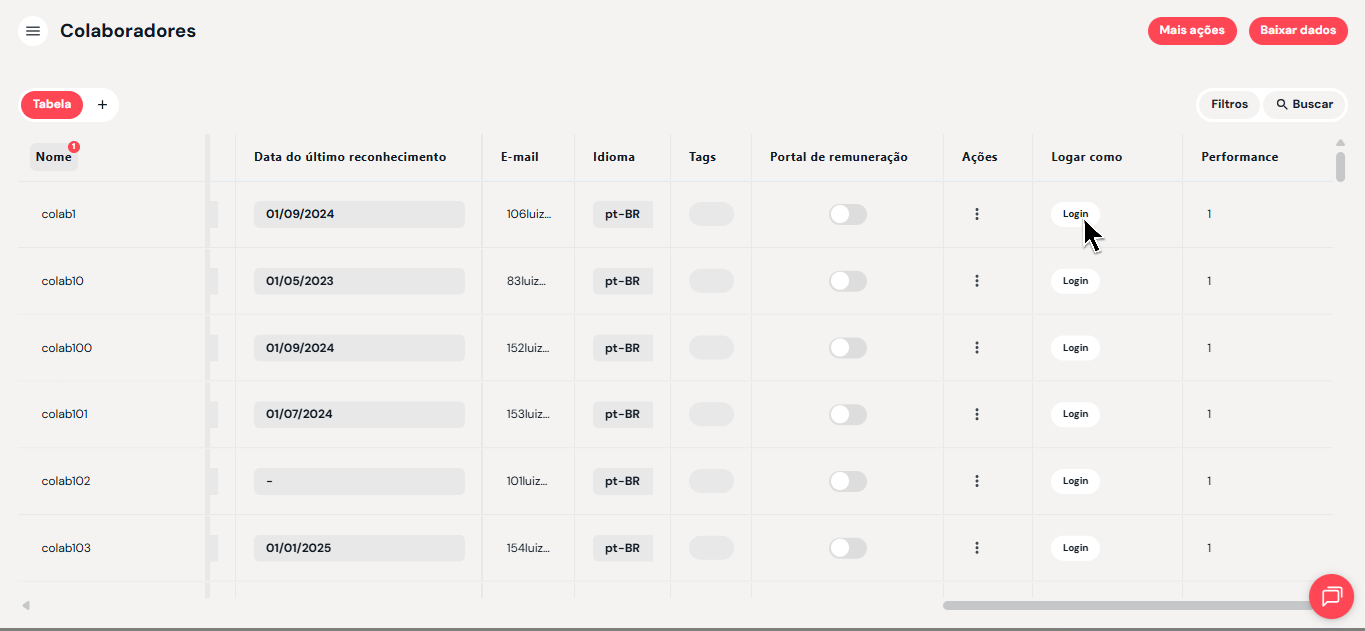Viewport: 1365px width, 631px height.
Task: Open search with the Buscar magnifier
Action: click(x=1304, y=104)
